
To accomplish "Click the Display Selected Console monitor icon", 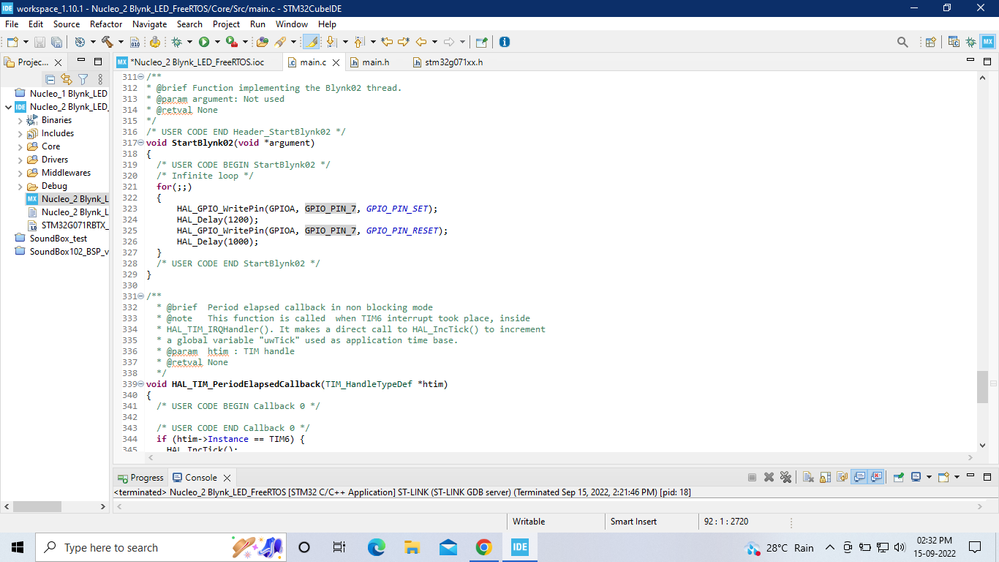I will click(916, 477).
